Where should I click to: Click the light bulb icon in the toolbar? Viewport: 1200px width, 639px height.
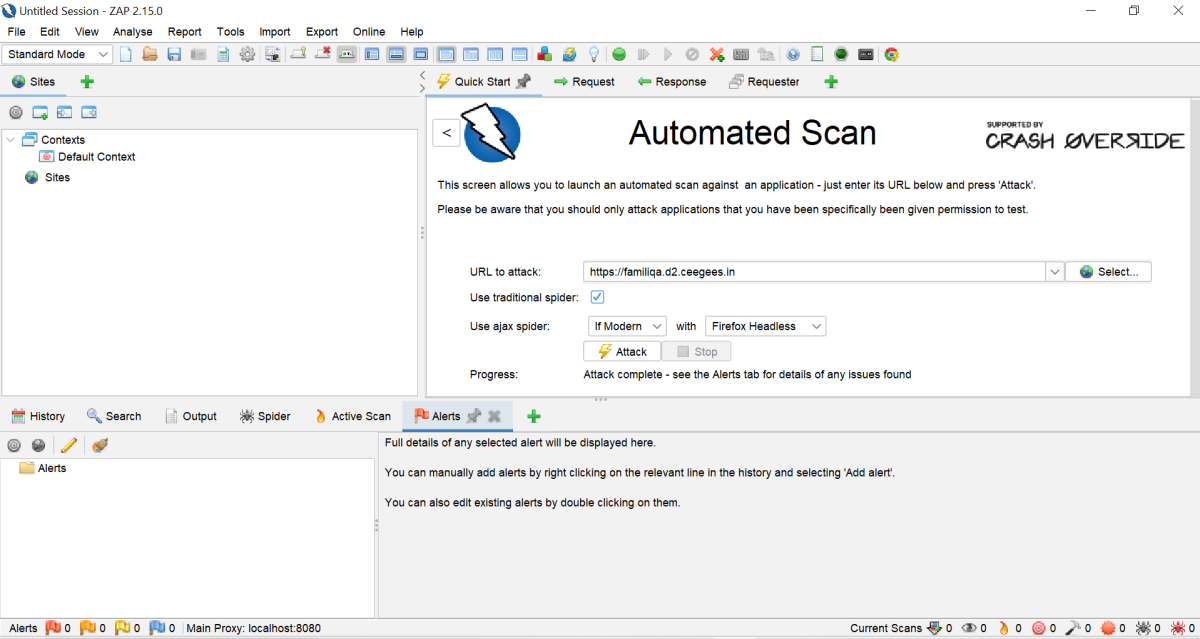click(x=594, y=54)
